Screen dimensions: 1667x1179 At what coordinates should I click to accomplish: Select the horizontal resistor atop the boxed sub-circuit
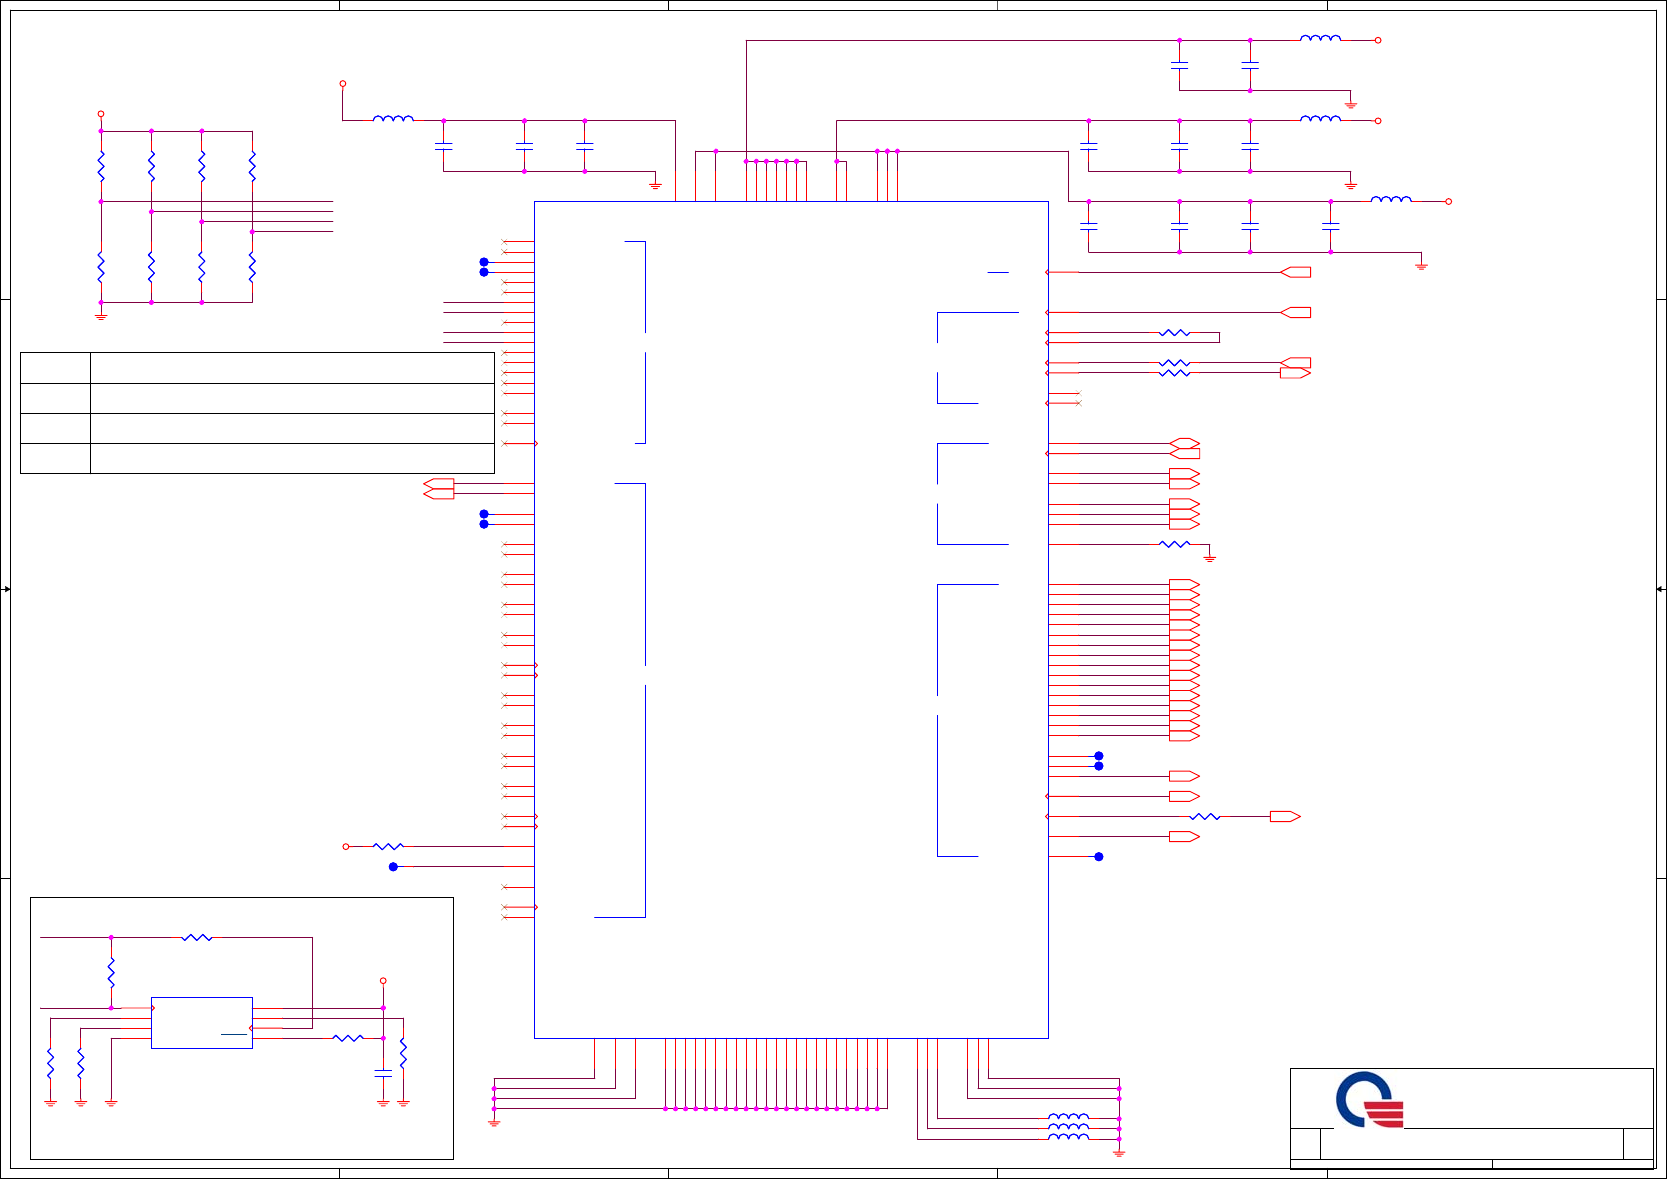click(x=197, y=938)
